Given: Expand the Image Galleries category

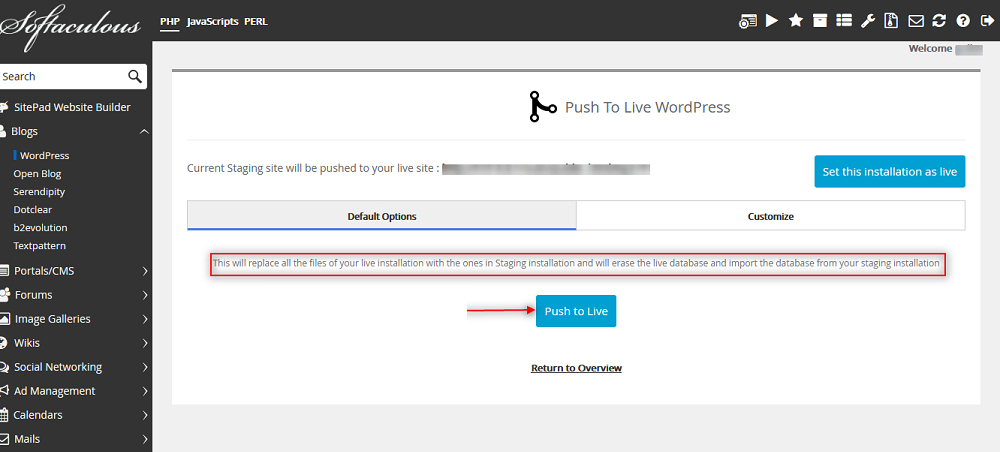Looking at the screenshot, I should pyautogui.click(x=144, y=319).
